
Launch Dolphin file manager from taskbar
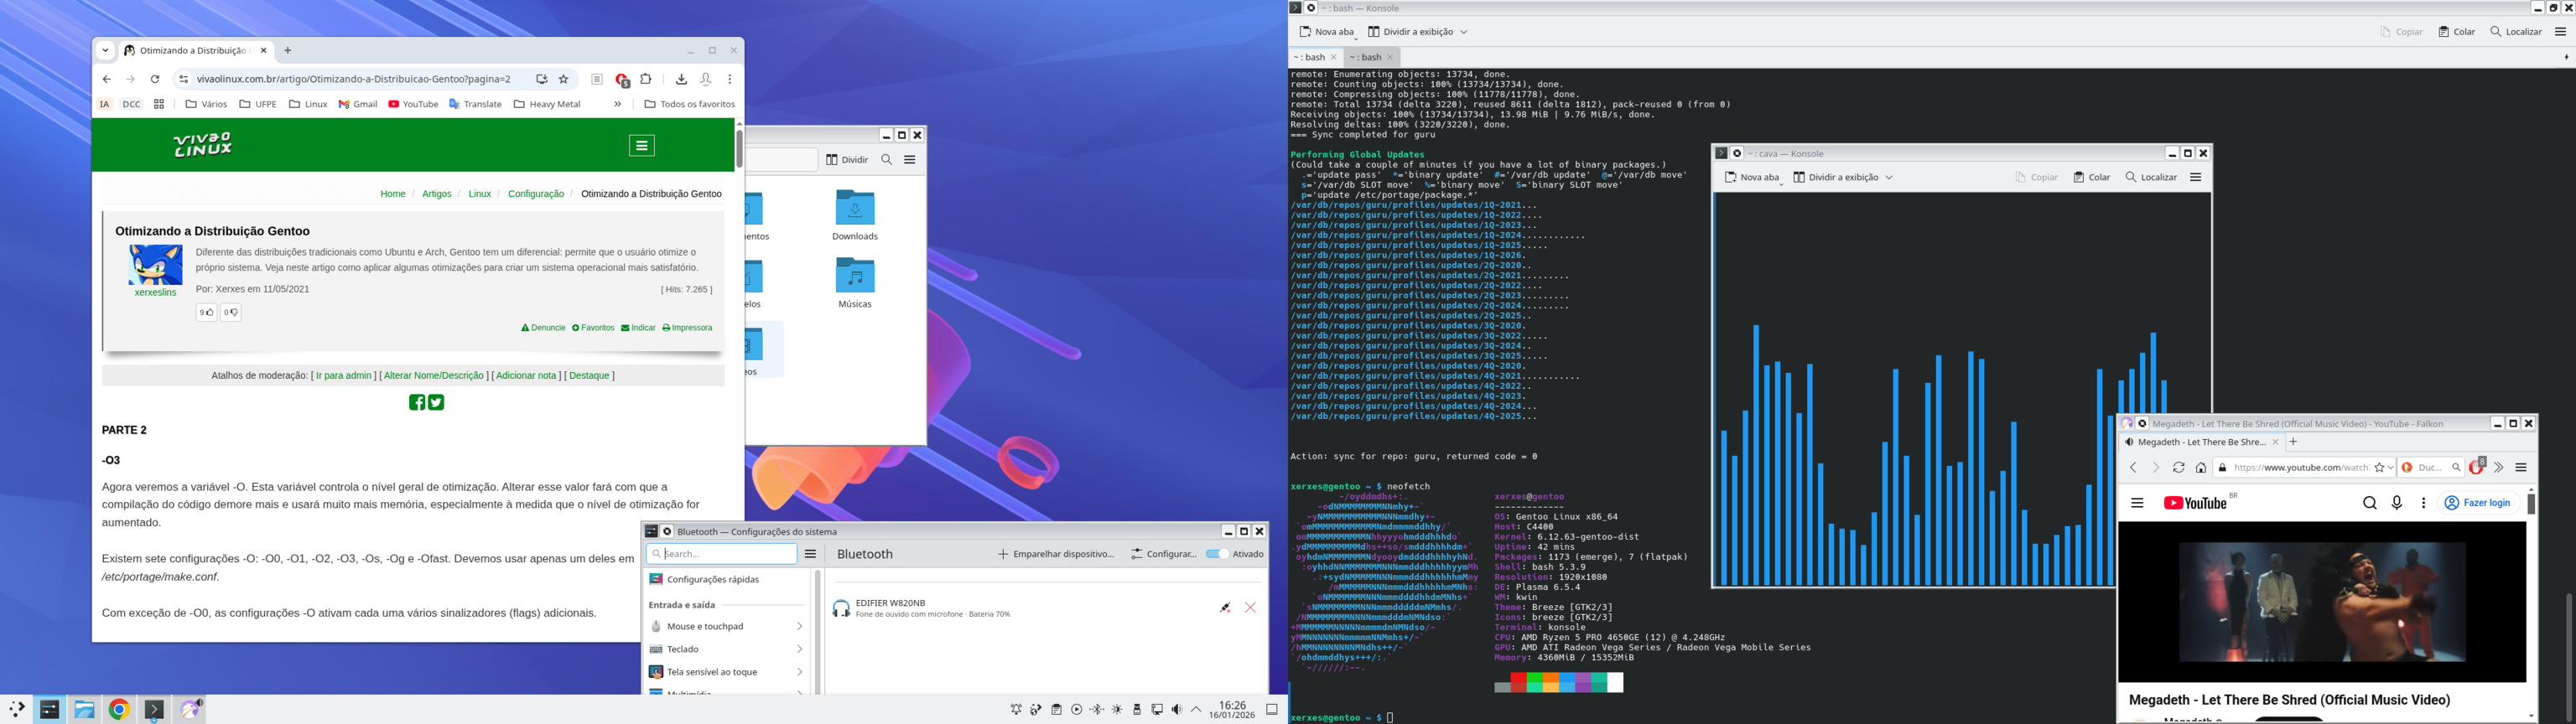pos(84,710)
